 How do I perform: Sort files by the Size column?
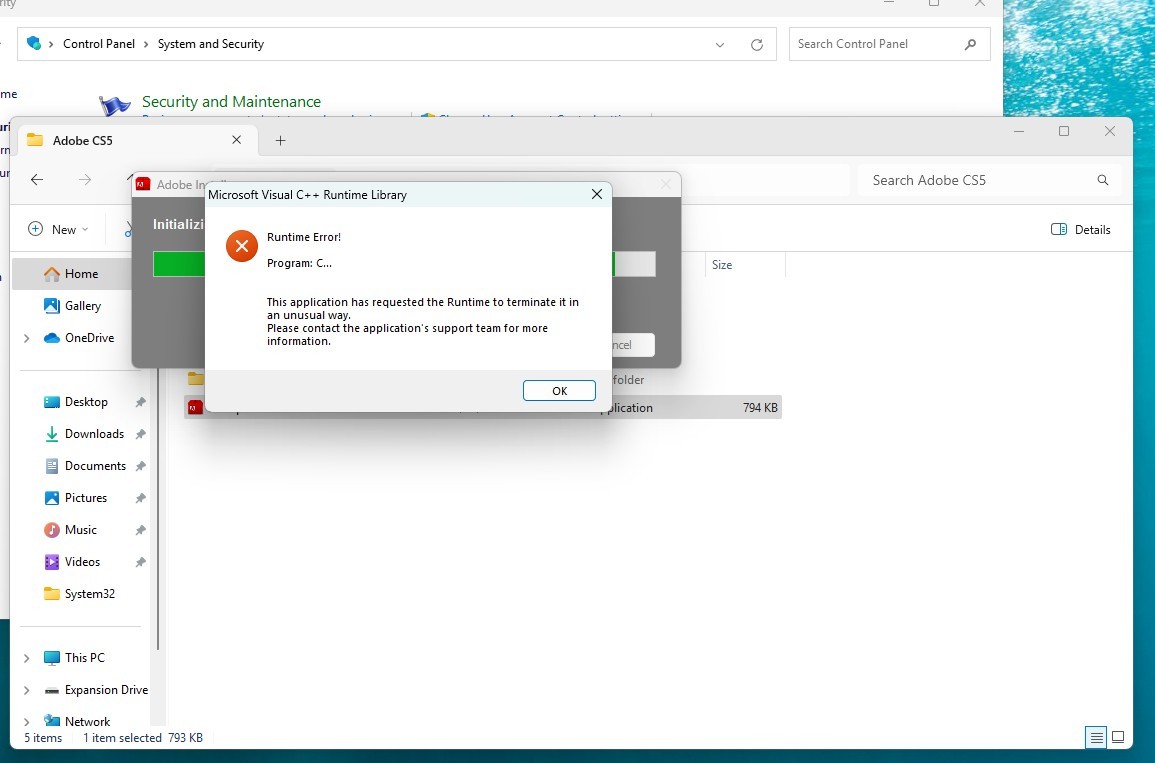point(744,264)
